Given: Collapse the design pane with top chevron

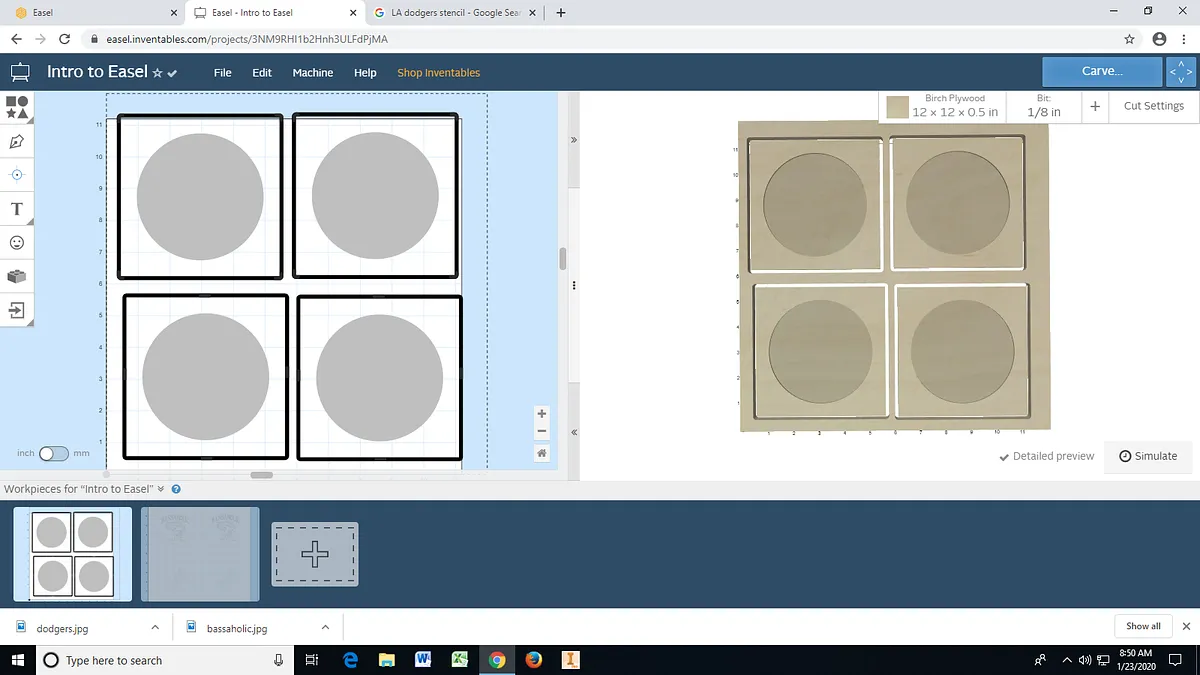Looking at the screenshot, I should 574,140.
